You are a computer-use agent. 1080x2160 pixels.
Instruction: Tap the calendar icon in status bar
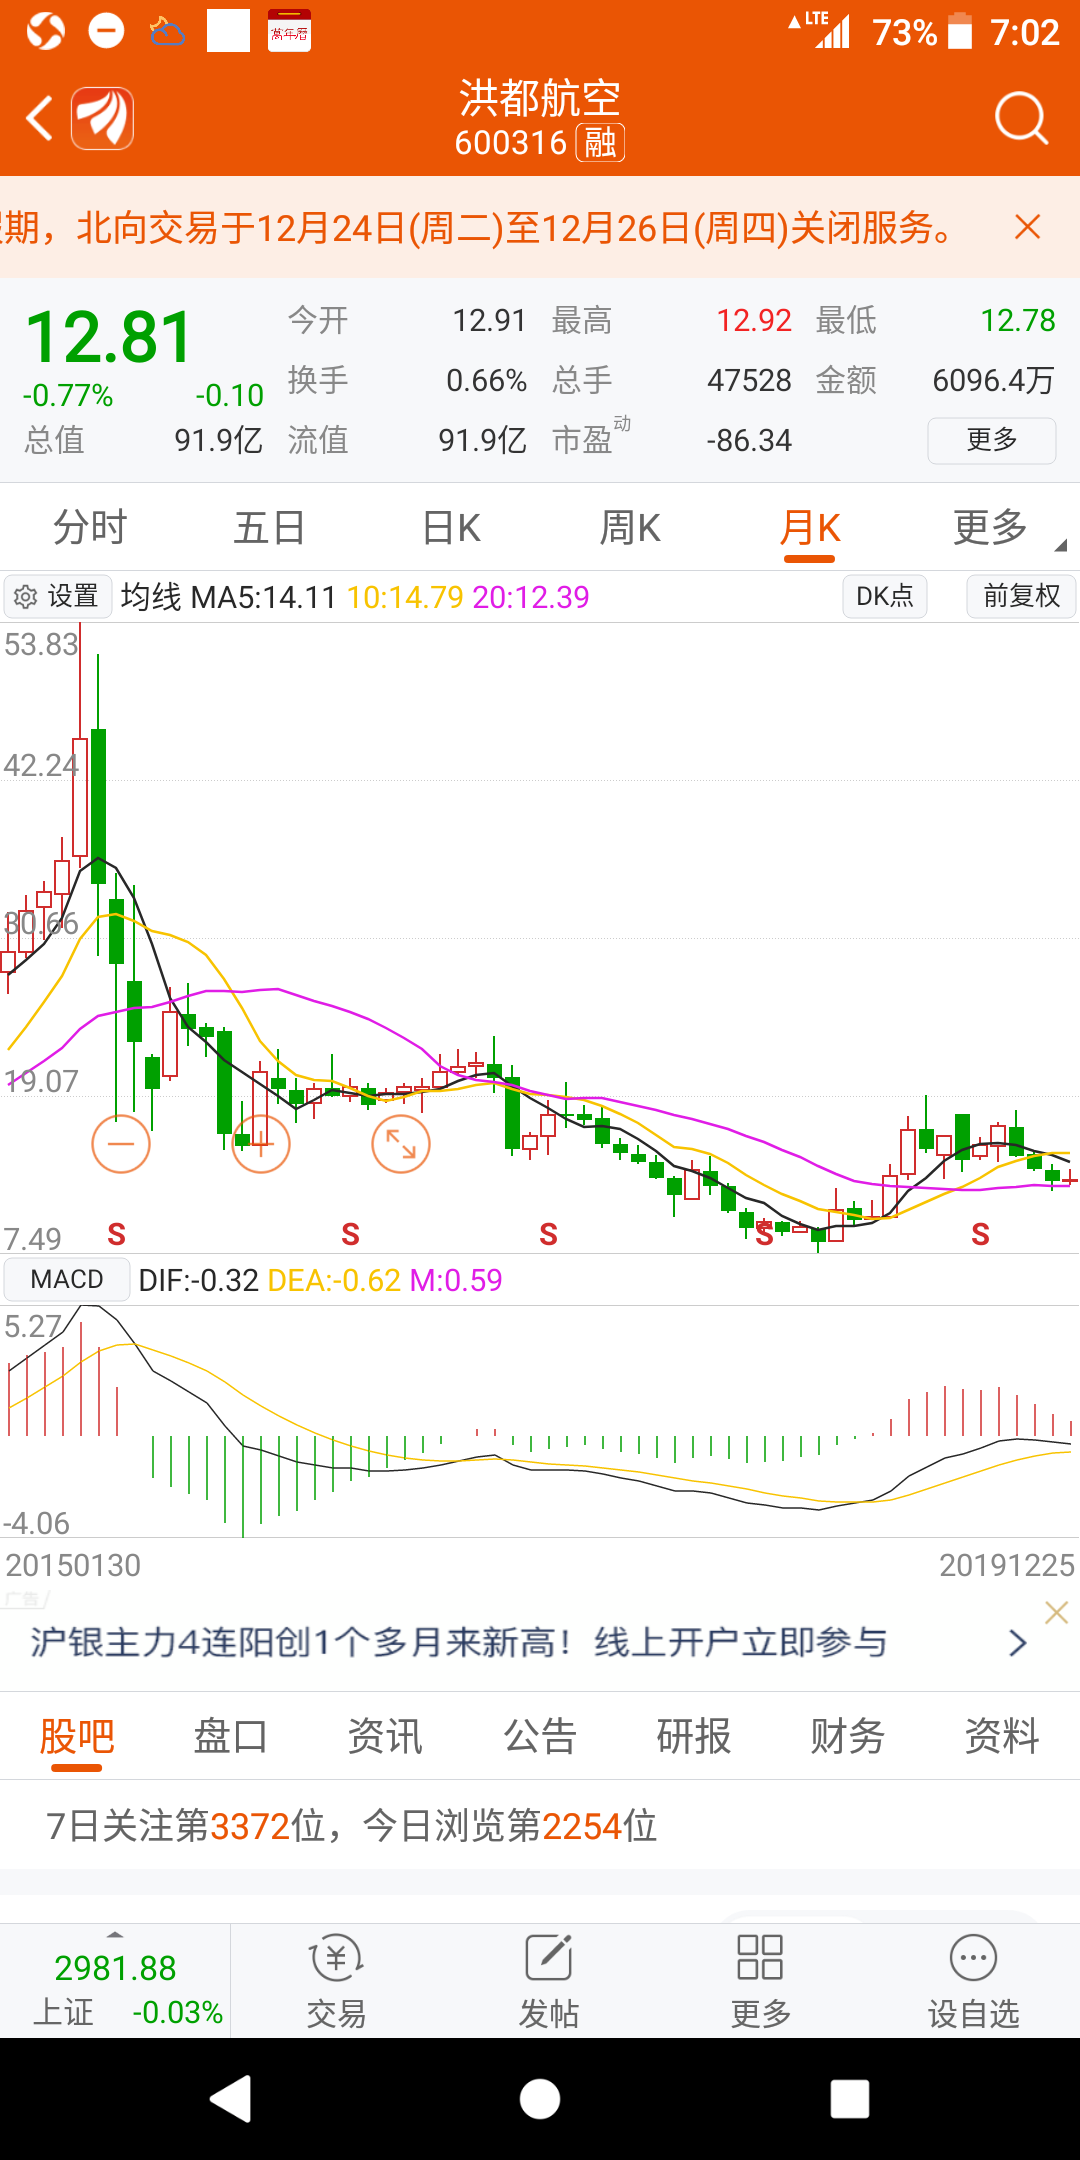tap(289, 31)
